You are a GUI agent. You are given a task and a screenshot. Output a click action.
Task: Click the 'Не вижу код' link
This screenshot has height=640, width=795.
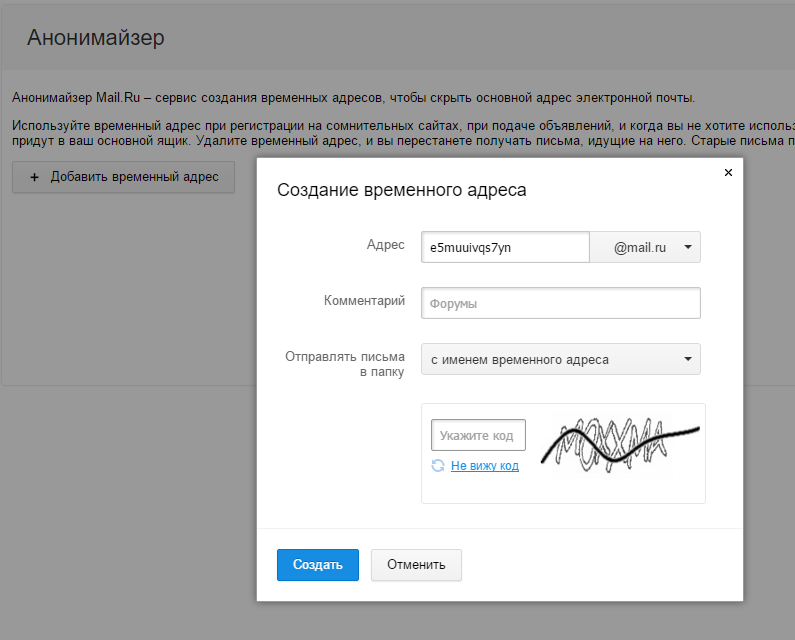tap(485, 465)
